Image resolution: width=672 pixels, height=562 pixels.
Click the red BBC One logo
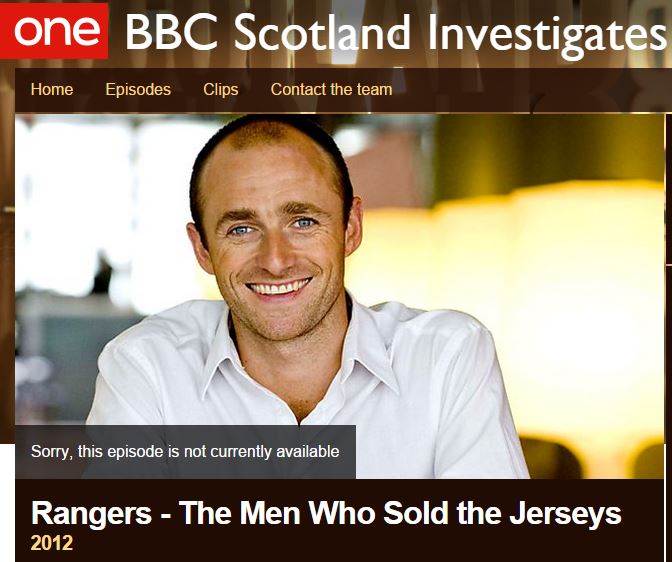coord(54,31)
